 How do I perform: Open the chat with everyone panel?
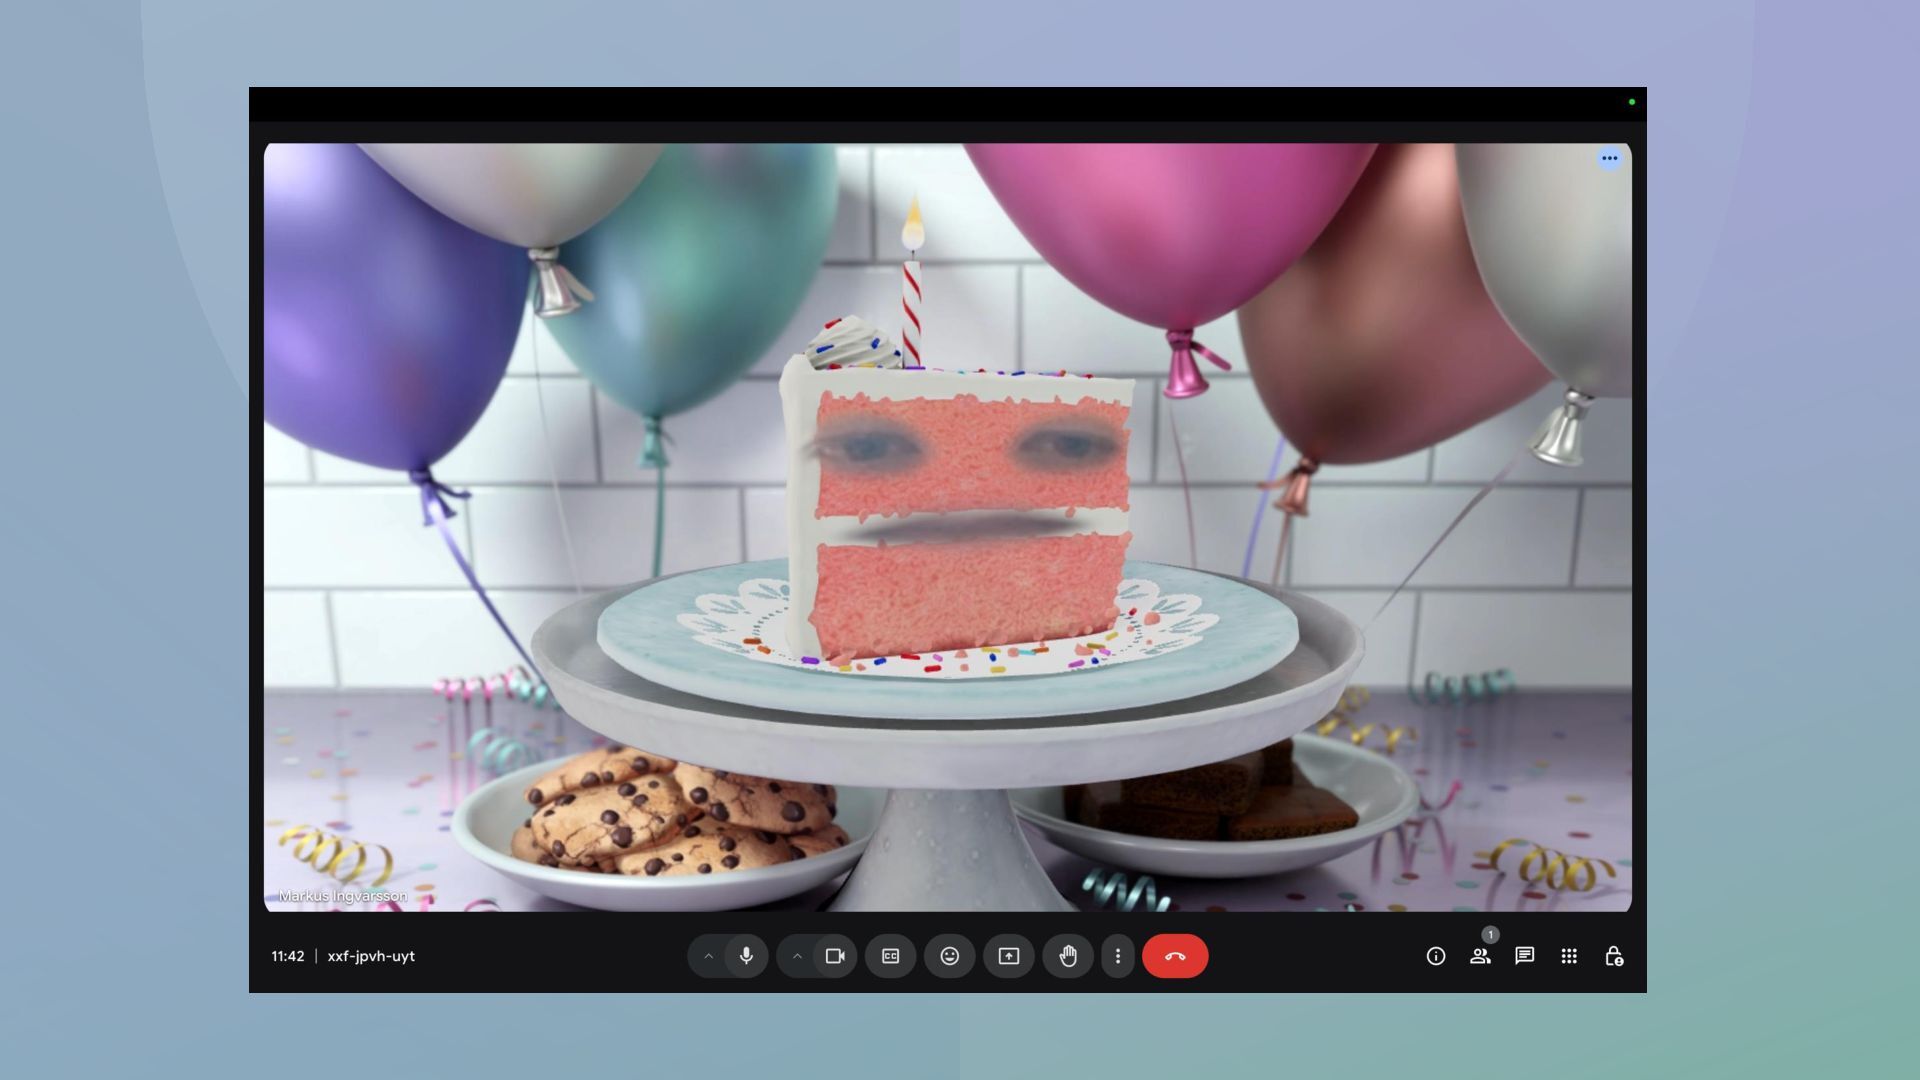click(x=1524, y=956)
